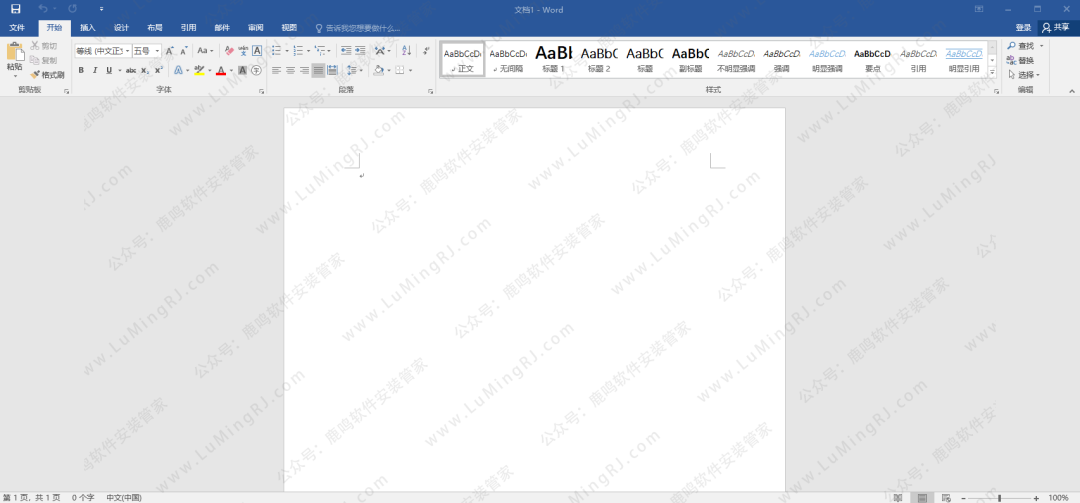Click the sort A-Z icon
This screenshot has width=1080, height=503.
coord(406,50)
